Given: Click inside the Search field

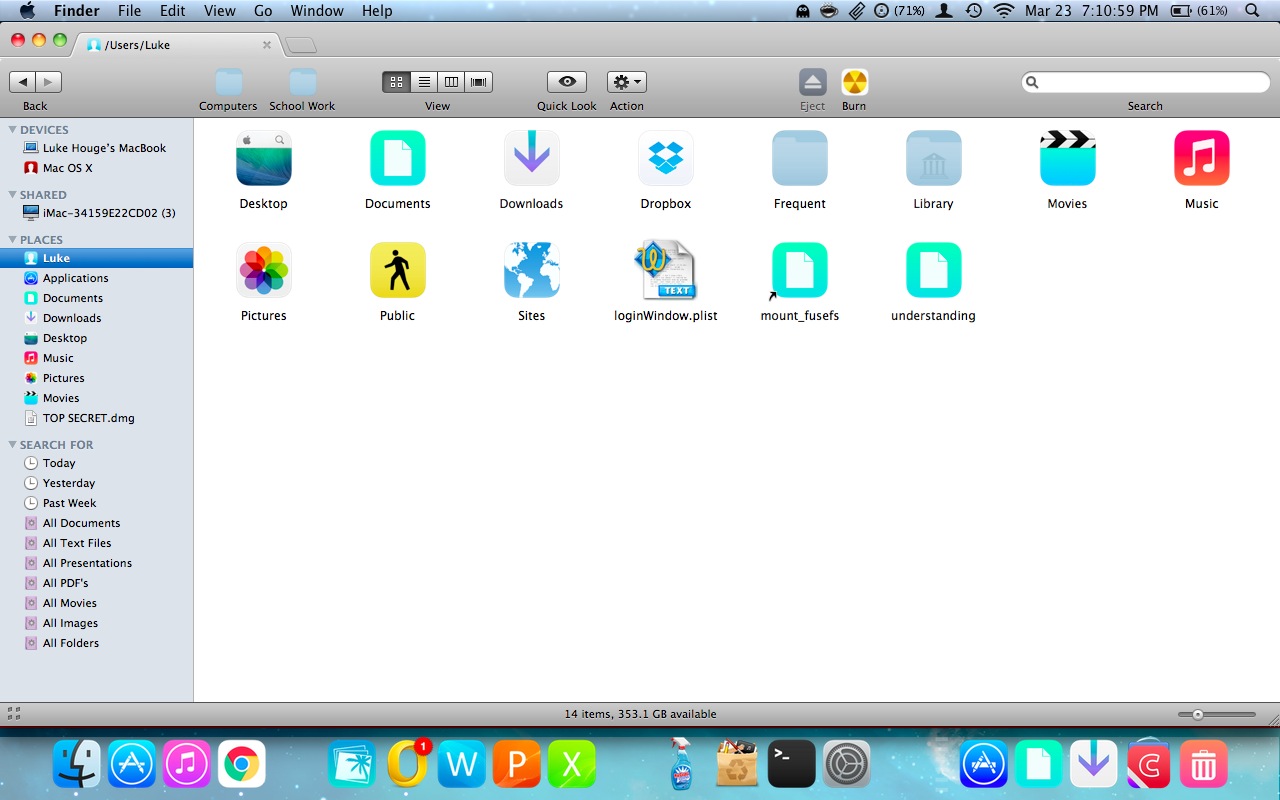Looking at the screenshot, I should (x=1143, y=81).
